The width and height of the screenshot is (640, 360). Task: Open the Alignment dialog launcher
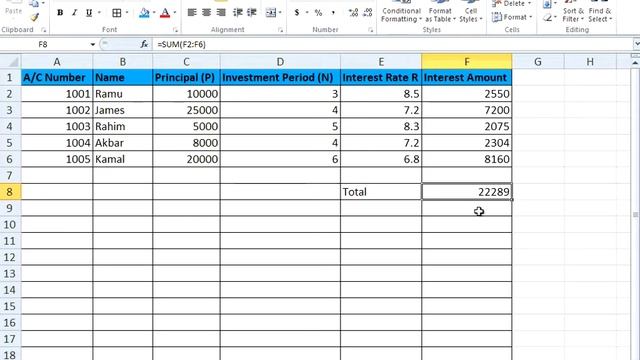click(x=280, y=30)
